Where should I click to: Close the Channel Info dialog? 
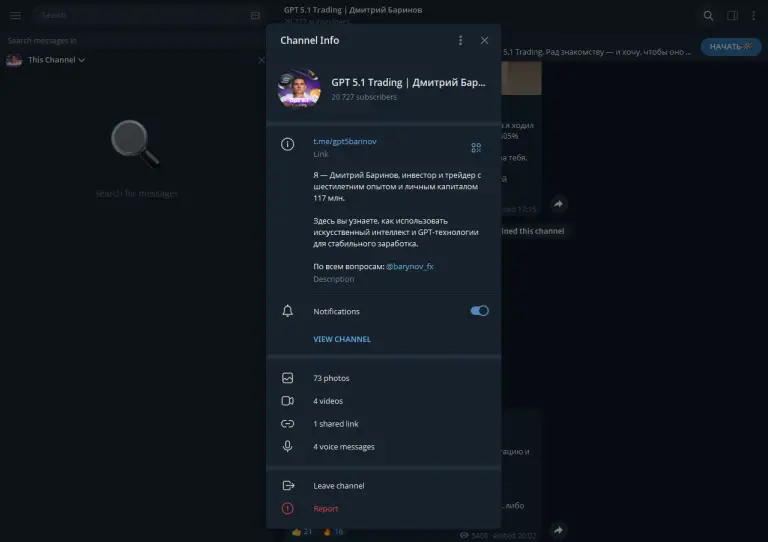pyautogui.click(x=484, y=41)
